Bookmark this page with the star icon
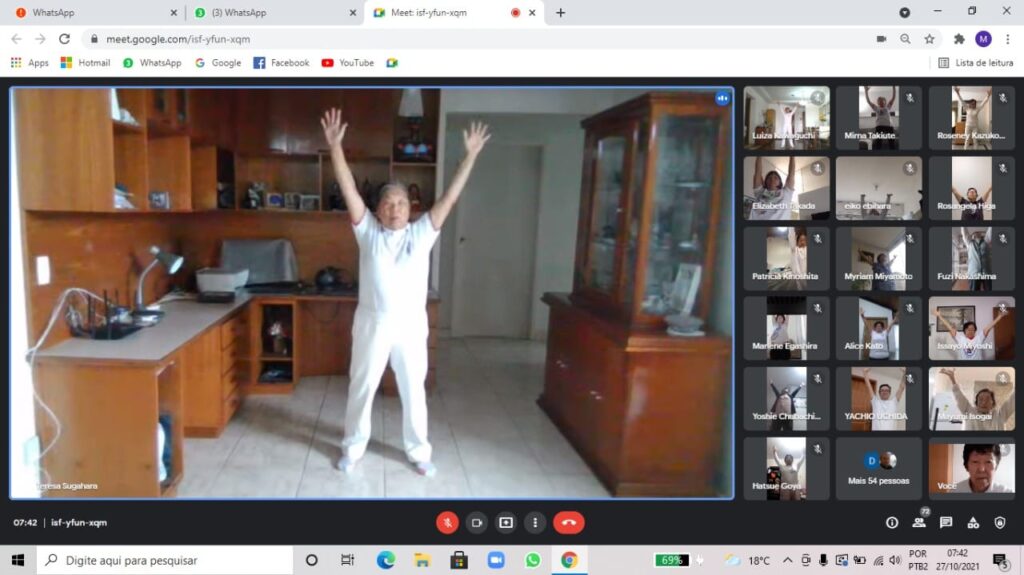This screenshot has width=1024, height=575. point(929,39)
